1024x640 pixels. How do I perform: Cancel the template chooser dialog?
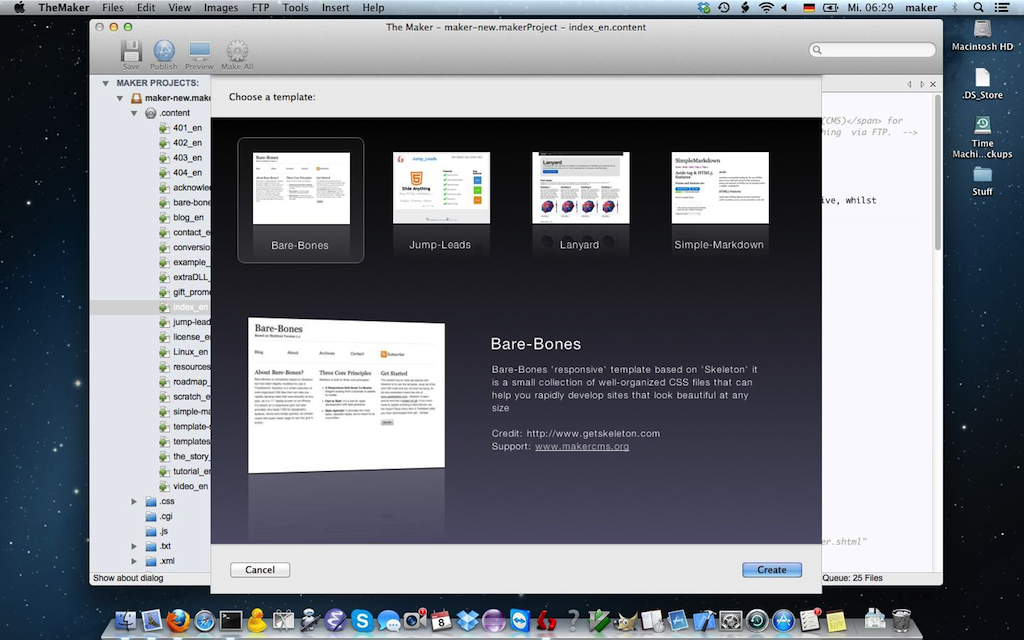point(260,570)
